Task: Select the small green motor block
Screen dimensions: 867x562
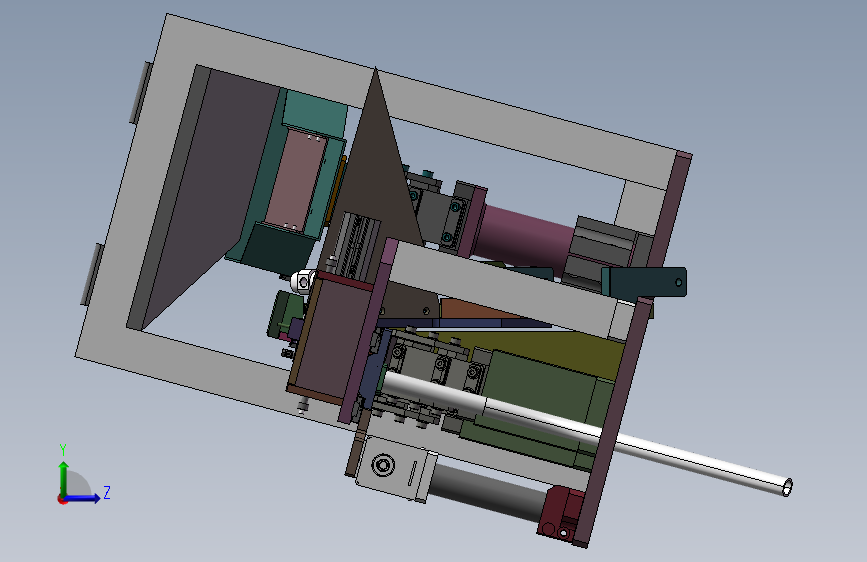Action: pyautogui.click(x=284, y=315)
